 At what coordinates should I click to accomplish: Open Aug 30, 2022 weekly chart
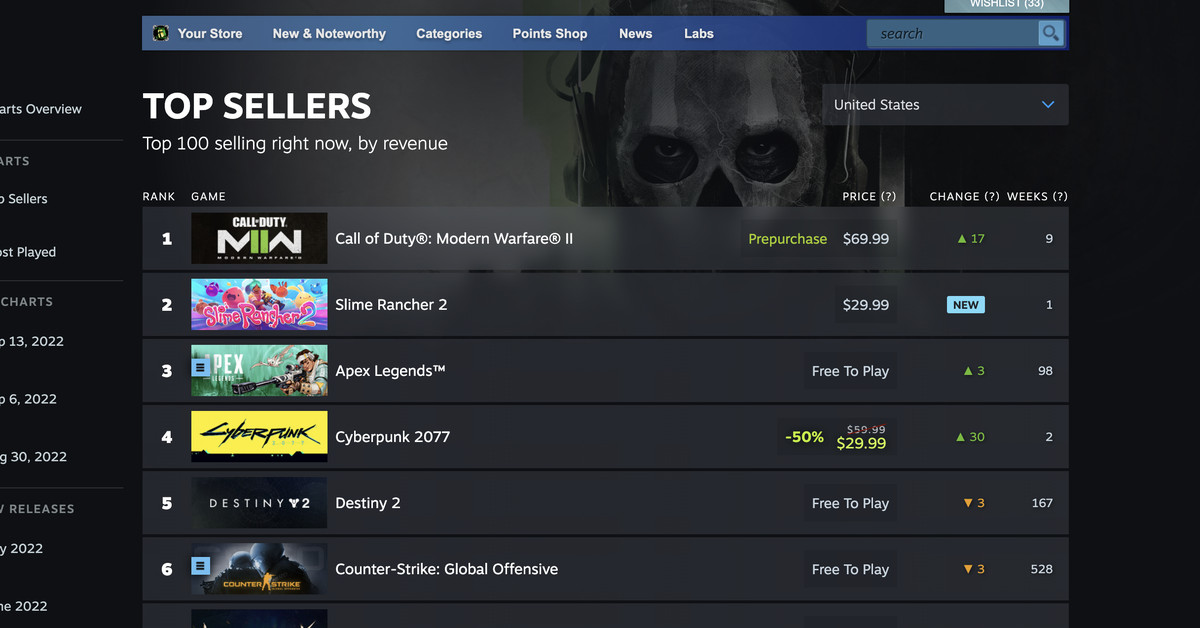pyautogui.click(x=33, y=457)
